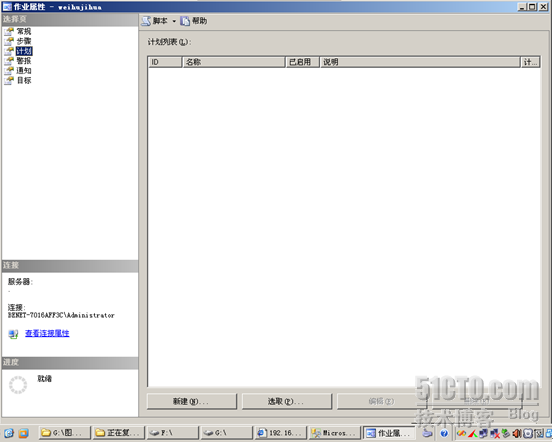Viewport: 553px width, 442px height.
Task: Click the network tray icon with red X
Action: [495, 433]
